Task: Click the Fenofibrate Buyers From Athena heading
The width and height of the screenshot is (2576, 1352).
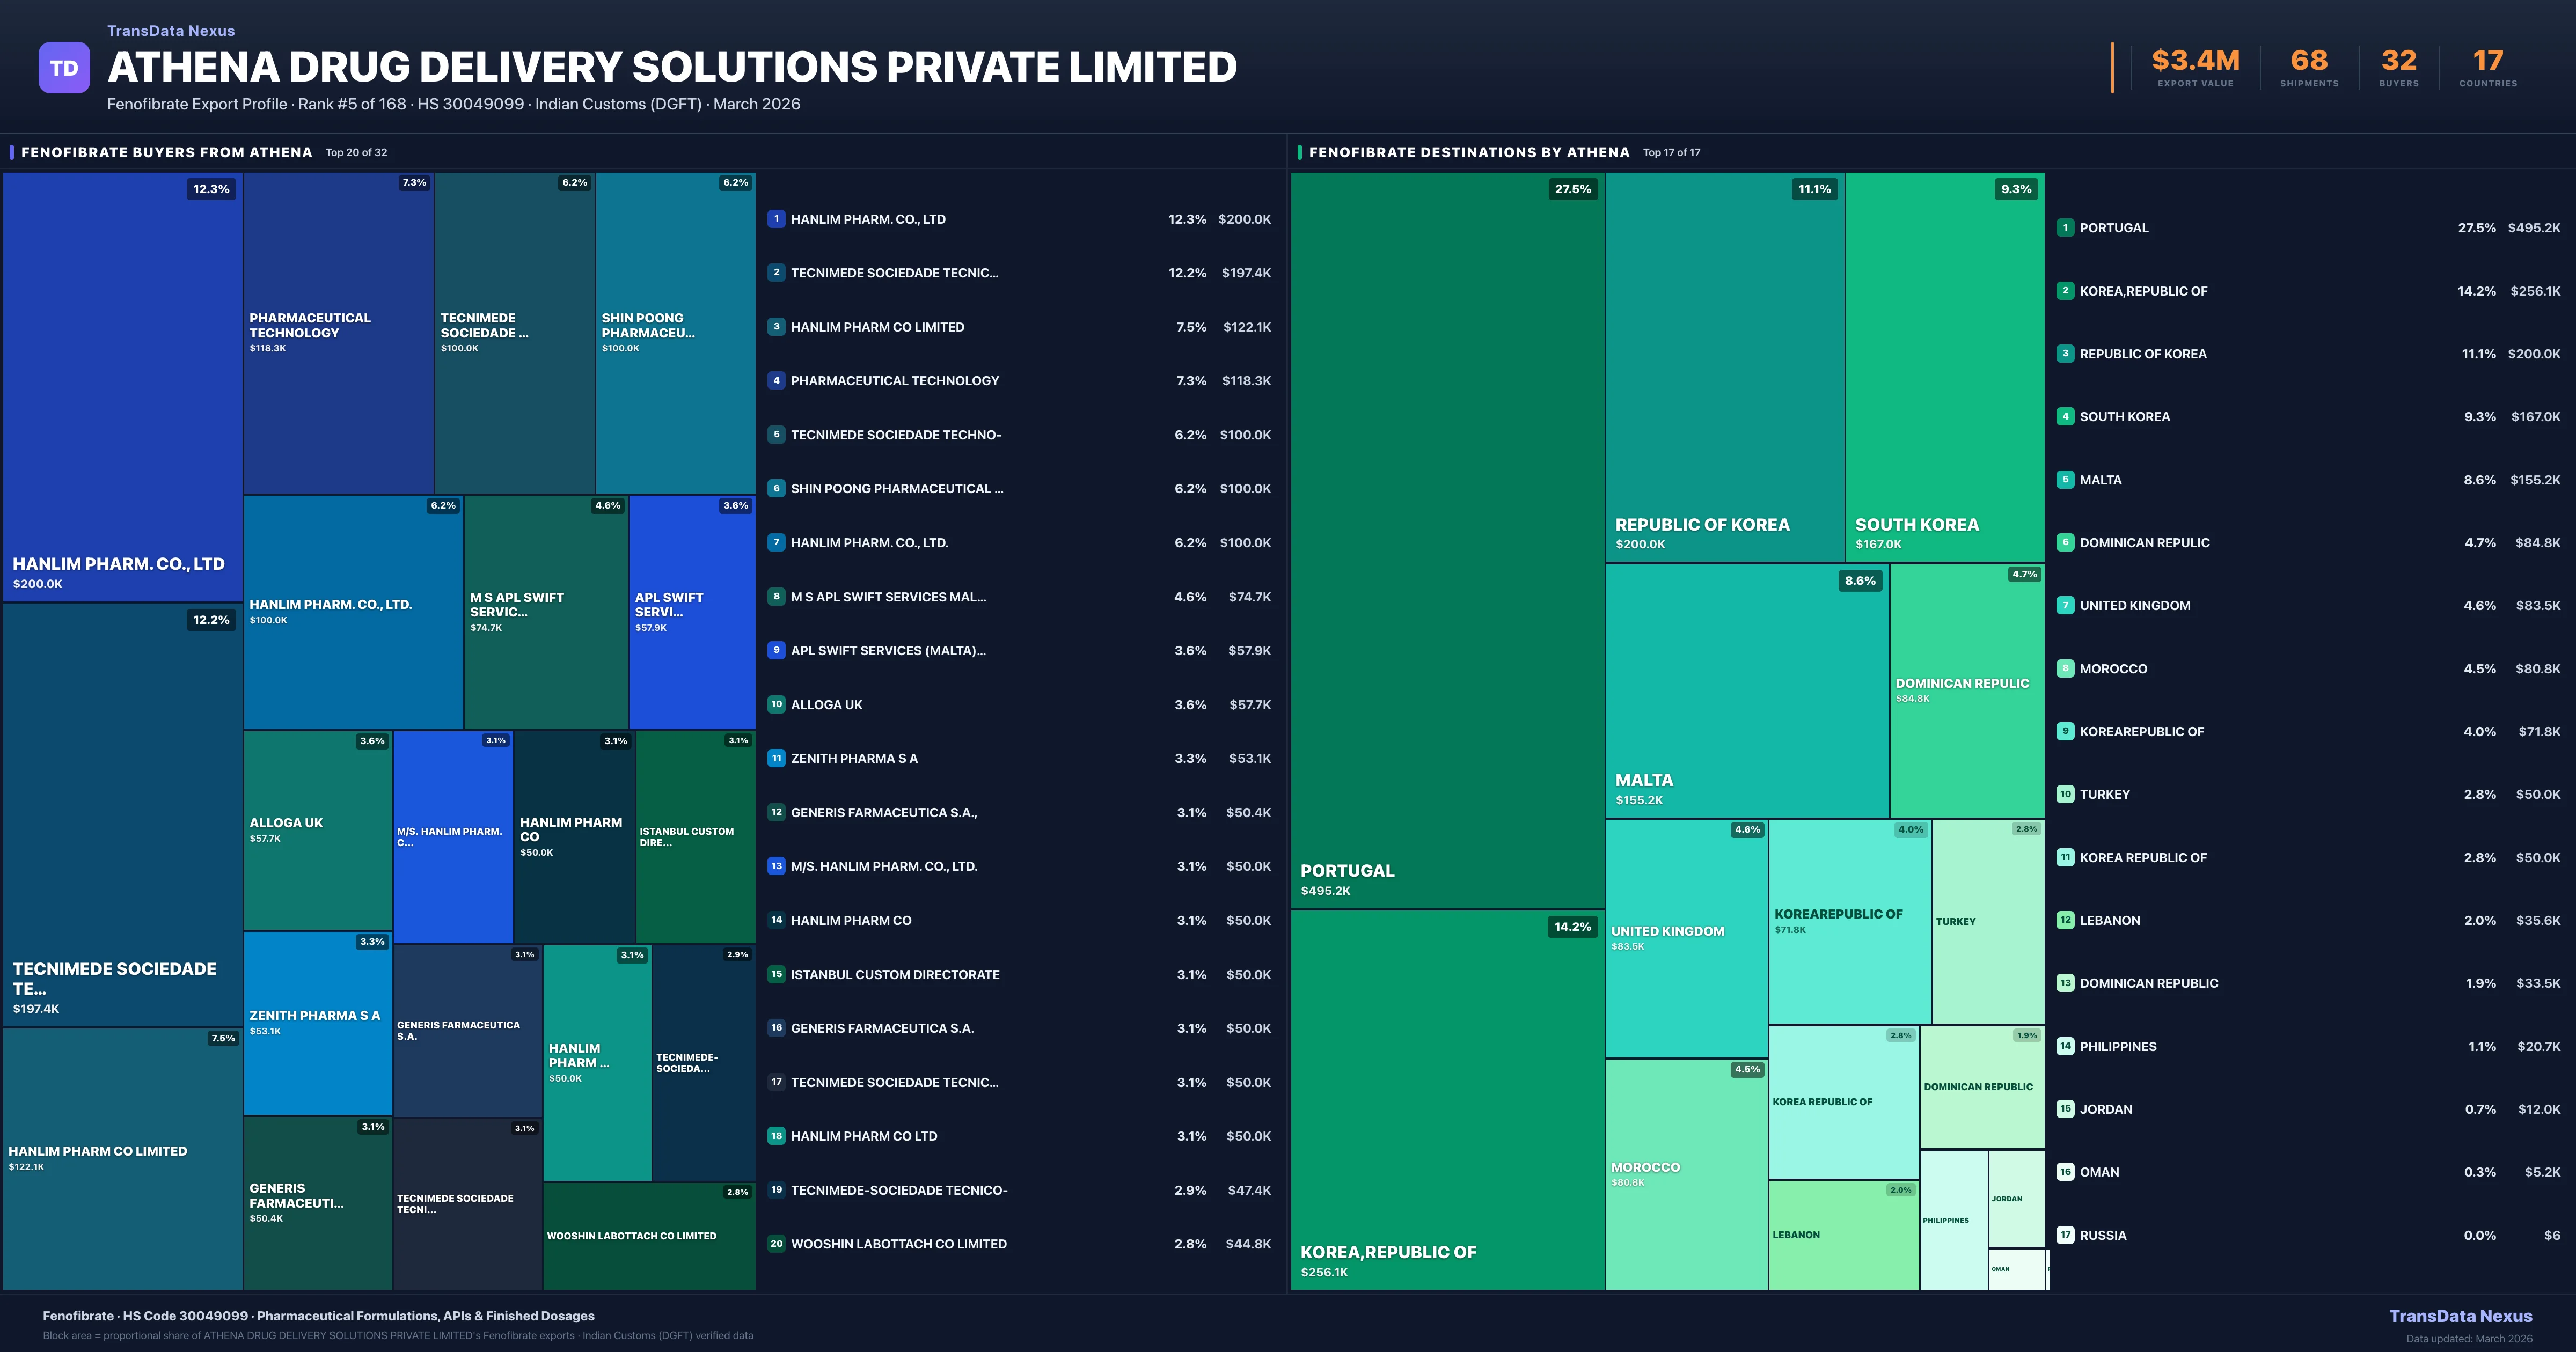Action: 166,153
